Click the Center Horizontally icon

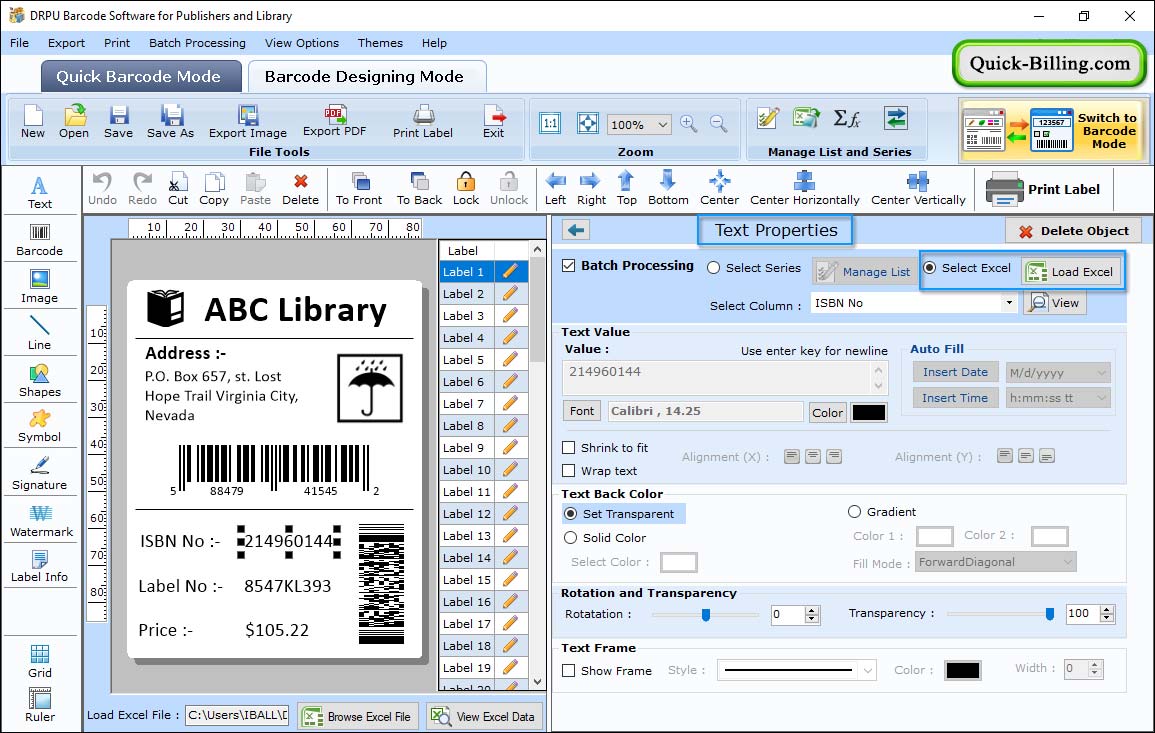[x=804, y=189]
